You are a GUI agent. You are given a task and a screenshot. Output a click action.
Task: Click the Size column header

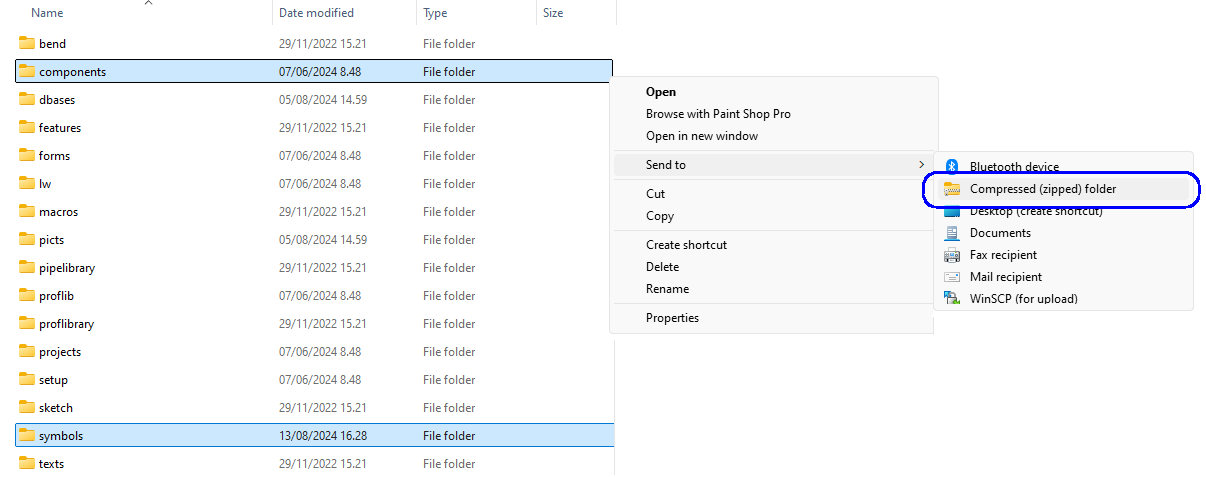pyautogui.click(x=553, y=13)
